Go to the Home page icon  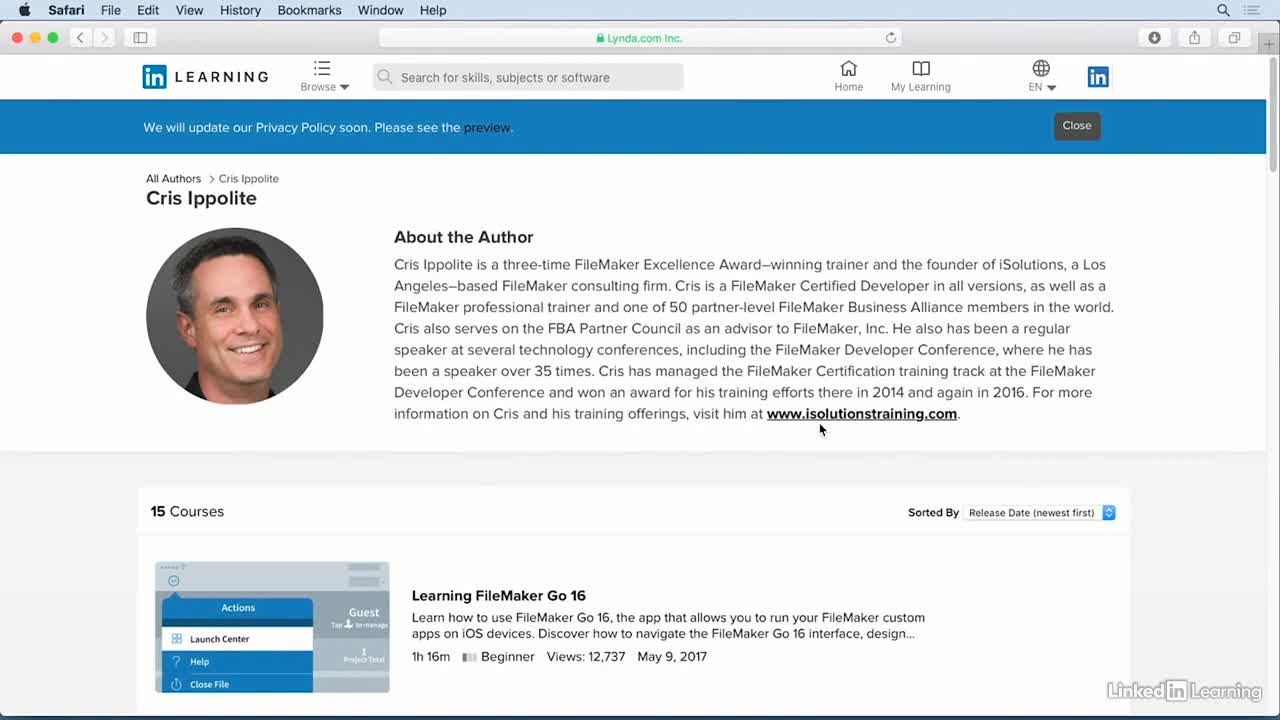(848, 77)
